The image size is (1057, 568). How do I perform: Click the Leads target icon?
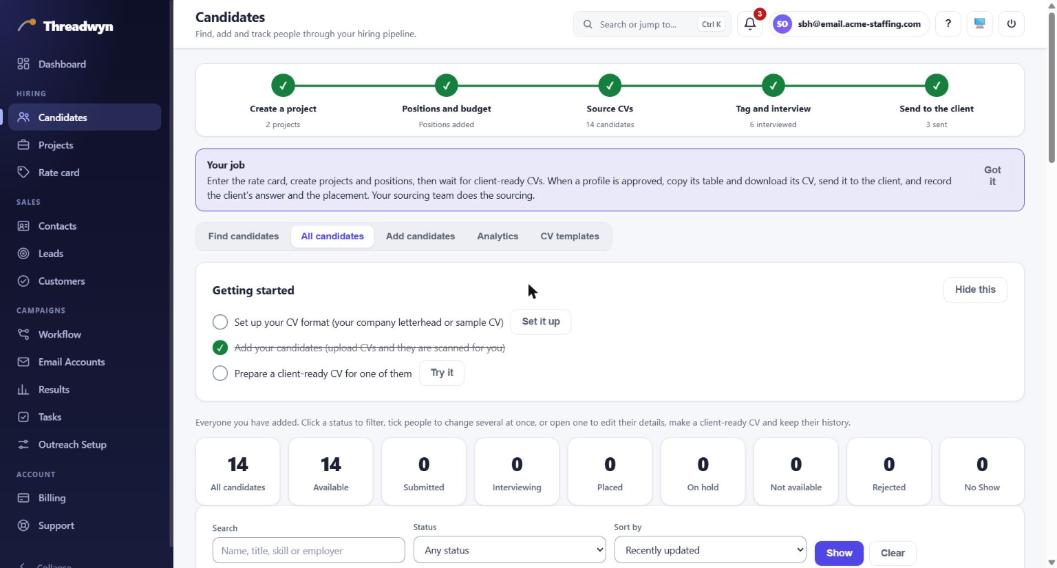(x=24, y=253)
